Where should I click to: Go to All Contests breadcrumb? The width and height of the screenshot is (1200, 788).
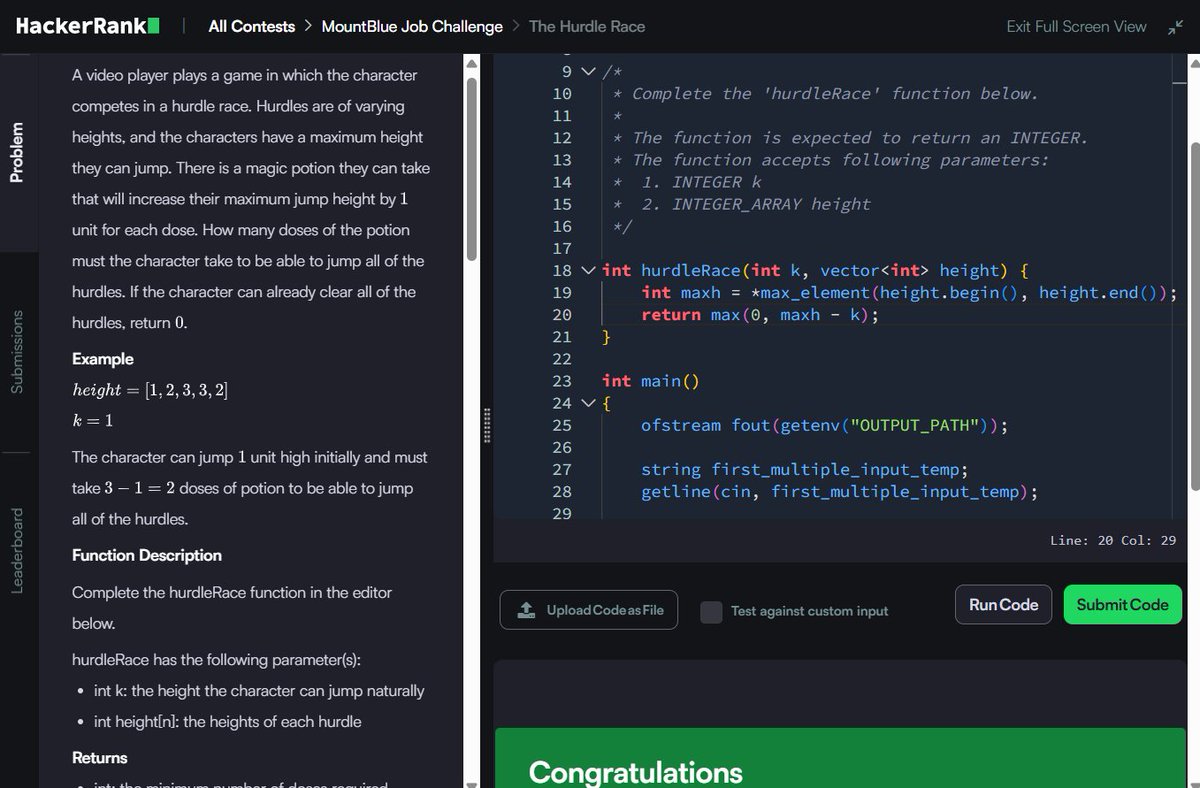(251, 26)
